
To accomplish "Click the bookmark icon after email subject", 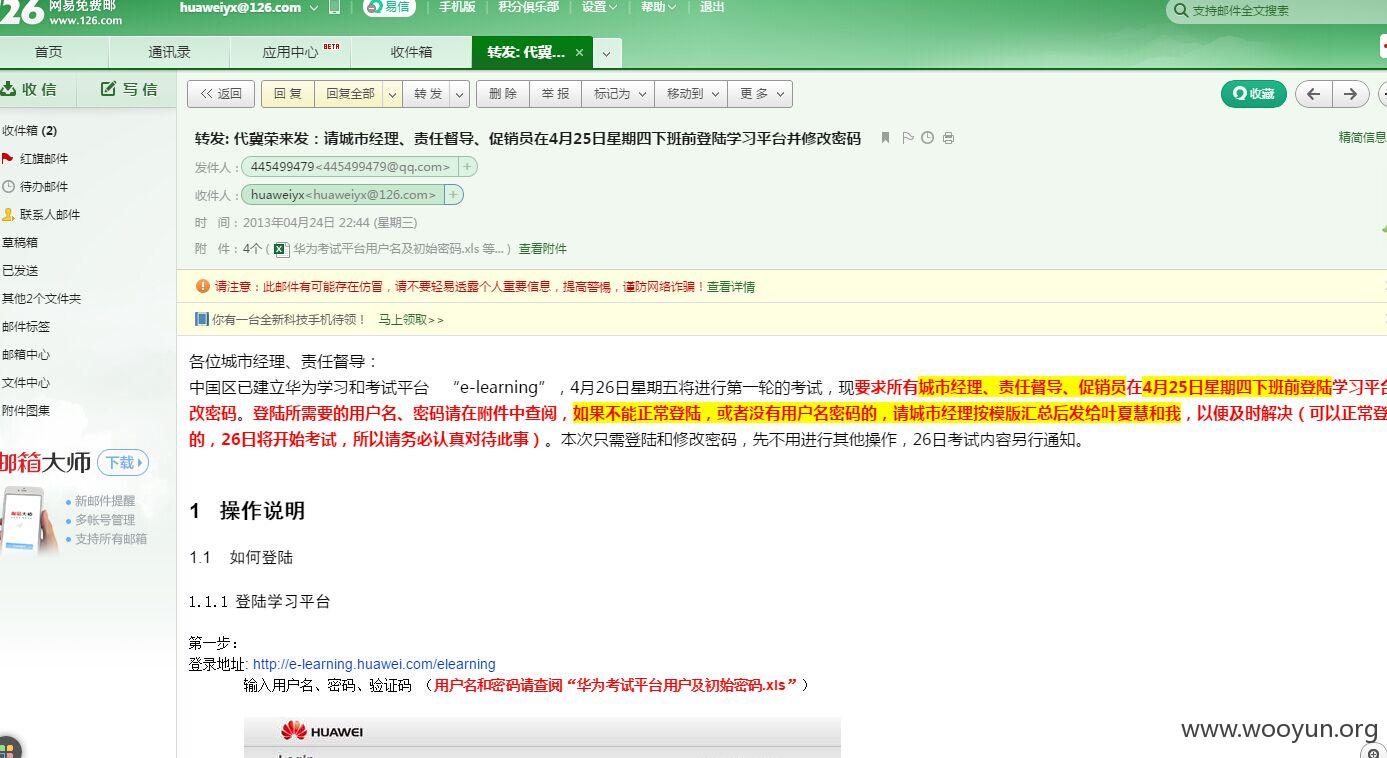I will click(x=885, y=138).
